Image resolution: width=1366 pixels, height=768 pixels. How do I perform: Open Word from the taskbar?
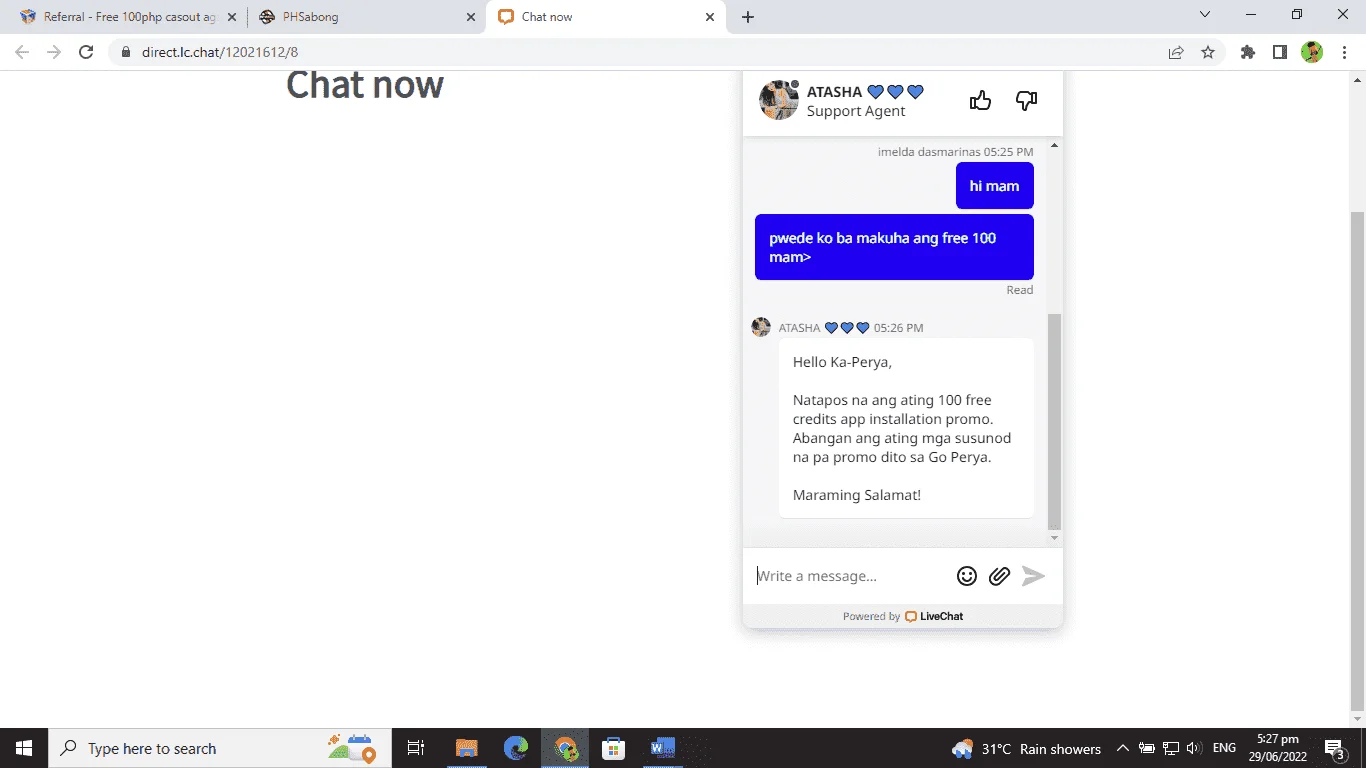point(663,748)
